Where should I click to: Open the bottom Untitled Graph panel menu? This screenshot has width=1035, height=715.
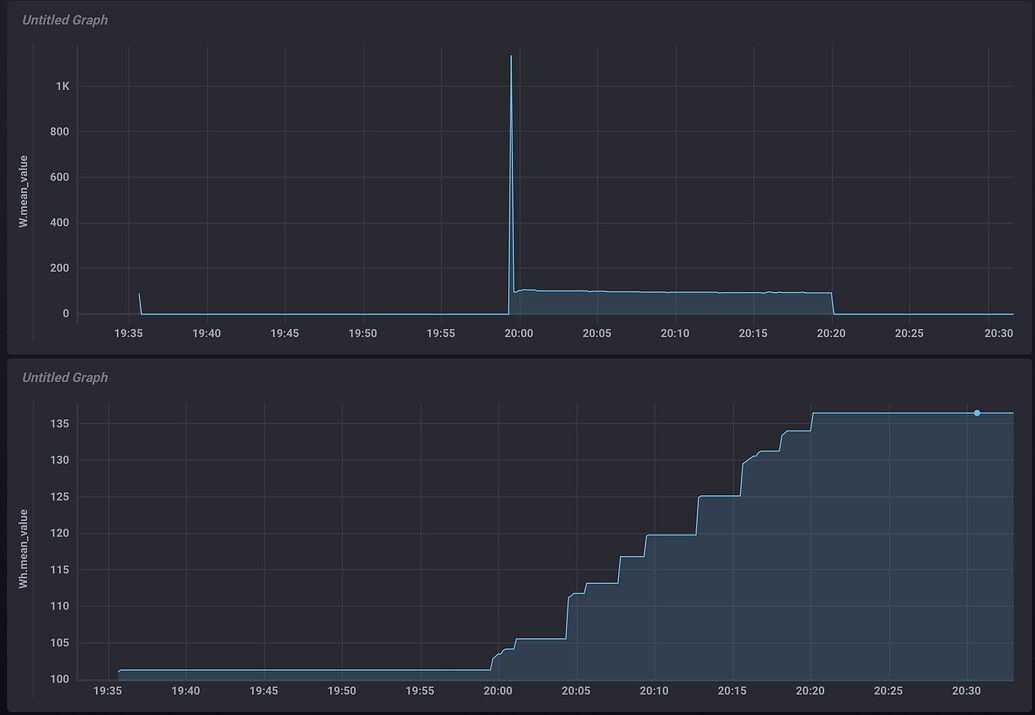tap(65, 377)
